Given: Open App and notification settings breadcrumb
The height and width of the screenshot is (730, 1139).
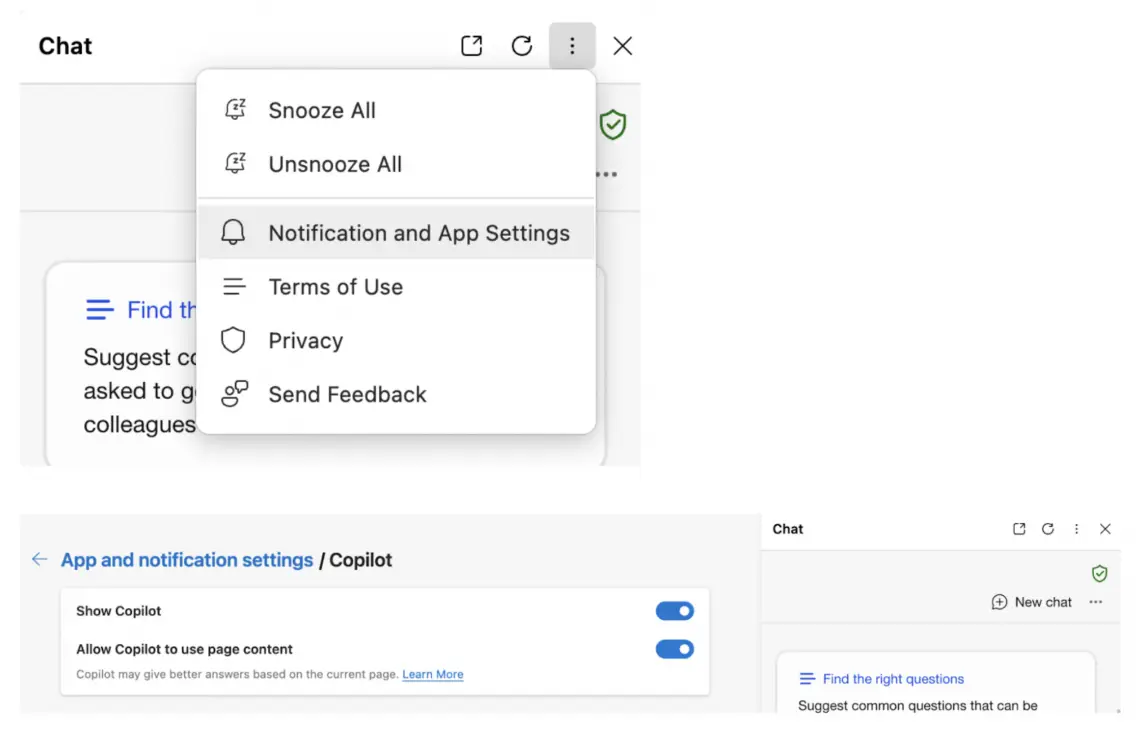Looking at the screenshot, I should (187, 560).
